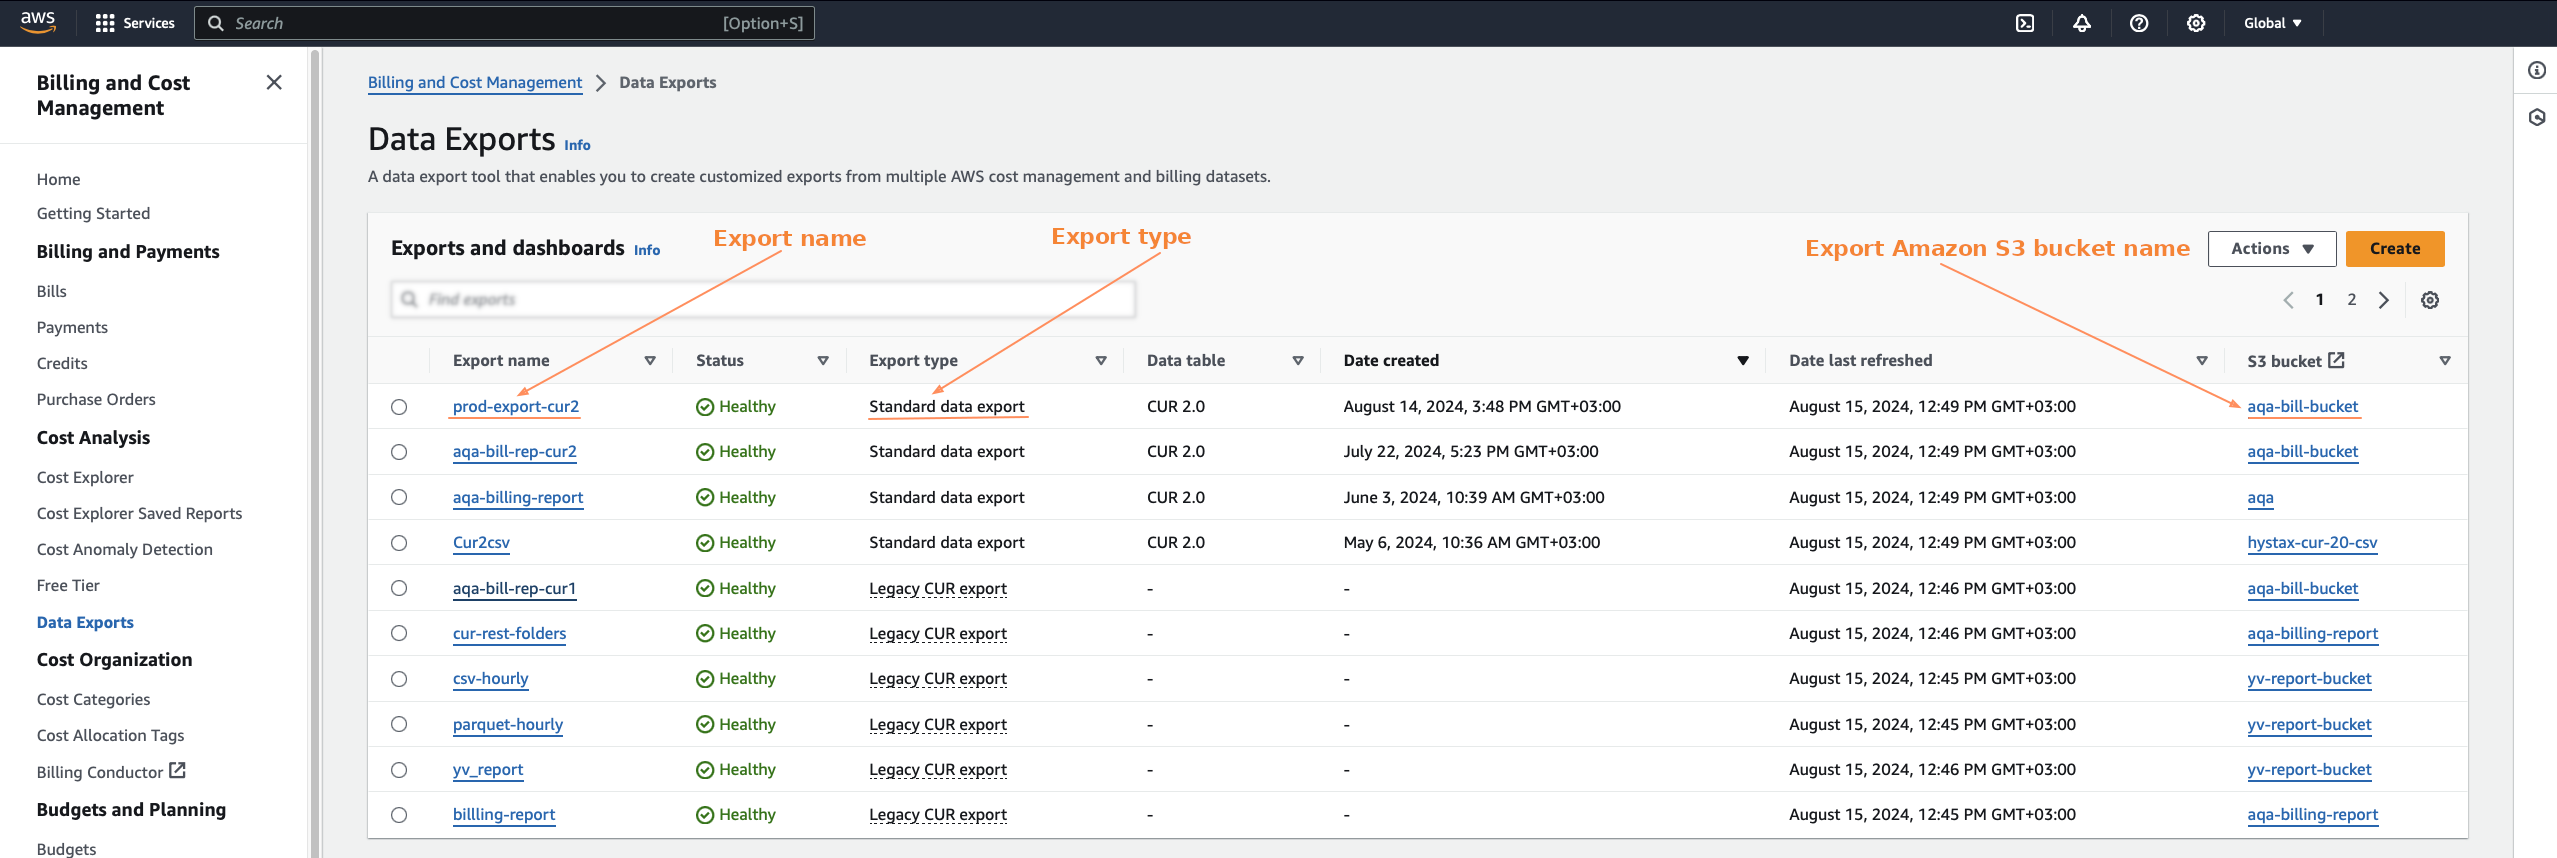Open the Info link beside Exports and dashboards

pos(647,250)
